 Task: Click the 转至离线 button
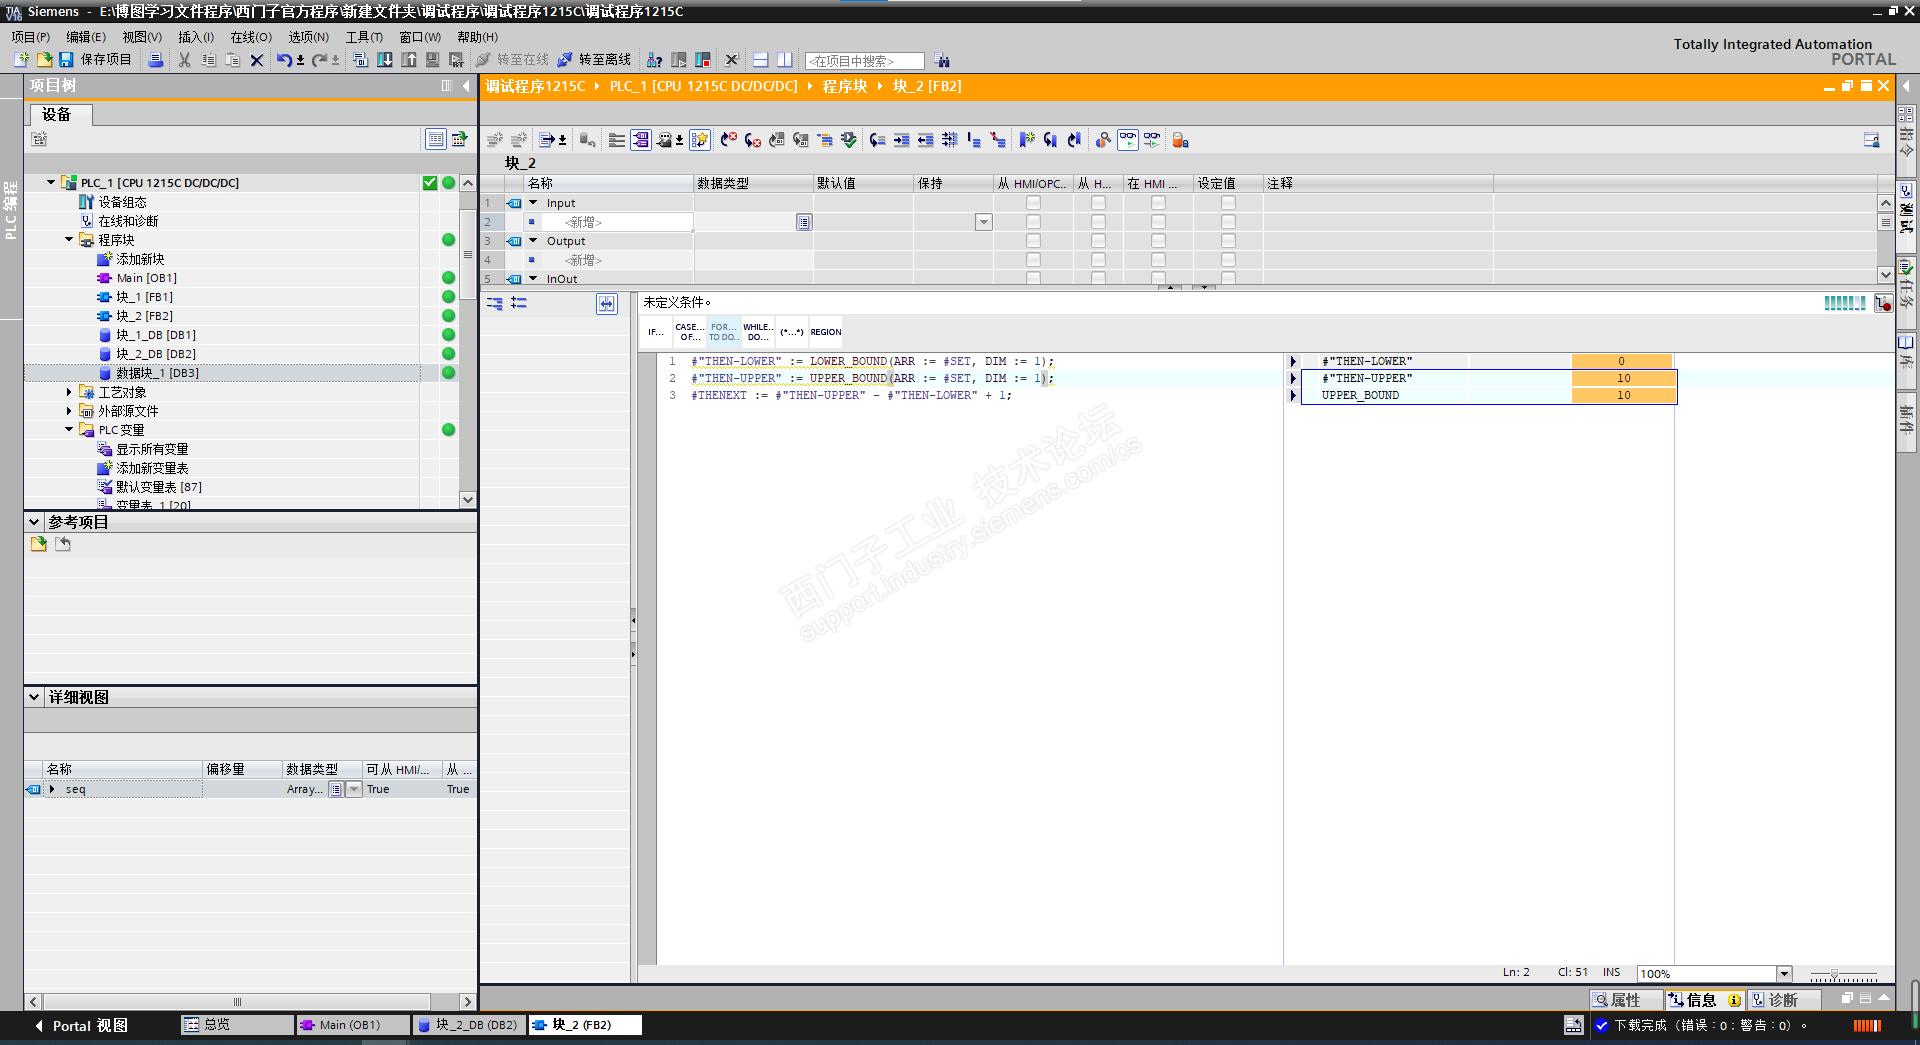594,60
